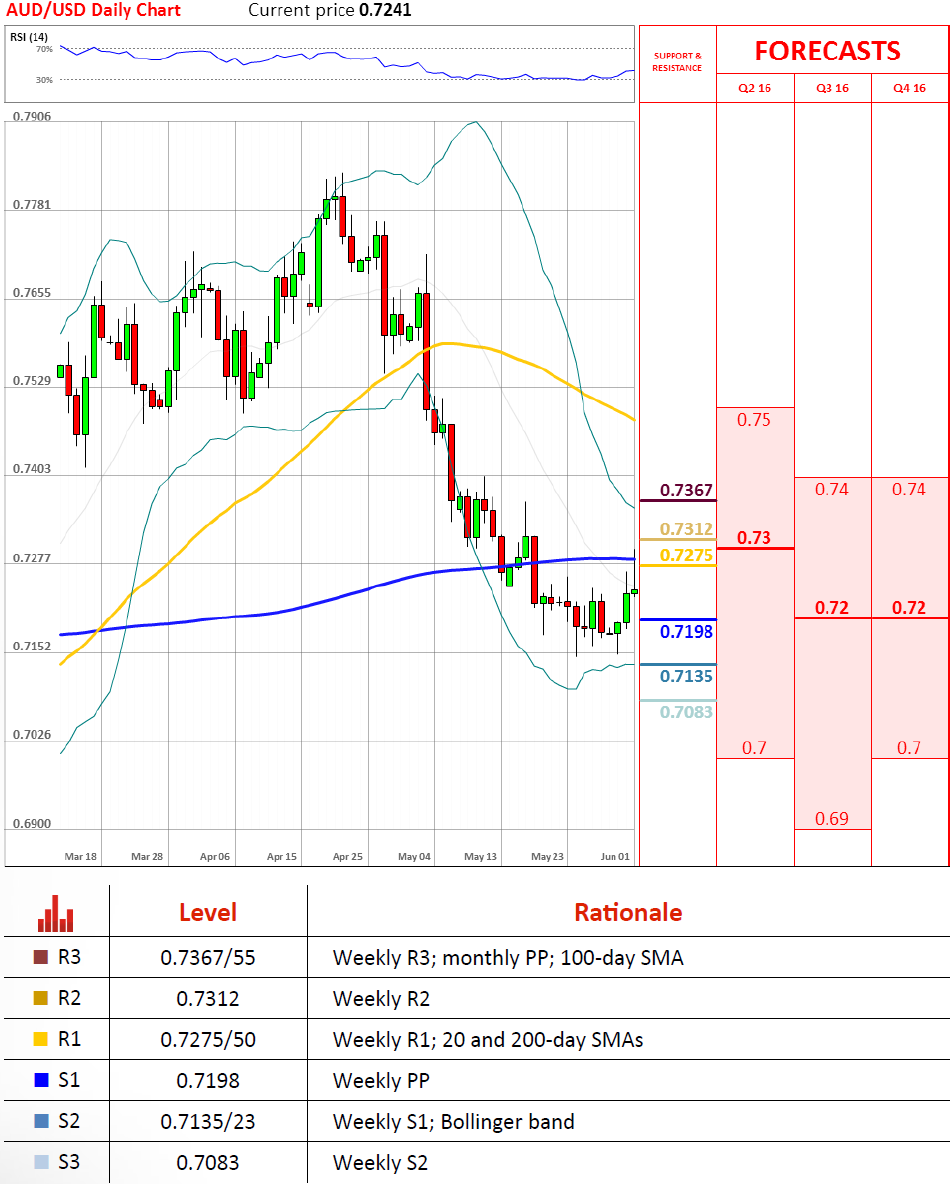Click the S2 steel blue color swatch

pyautogui.click(x=41, y=1121)
